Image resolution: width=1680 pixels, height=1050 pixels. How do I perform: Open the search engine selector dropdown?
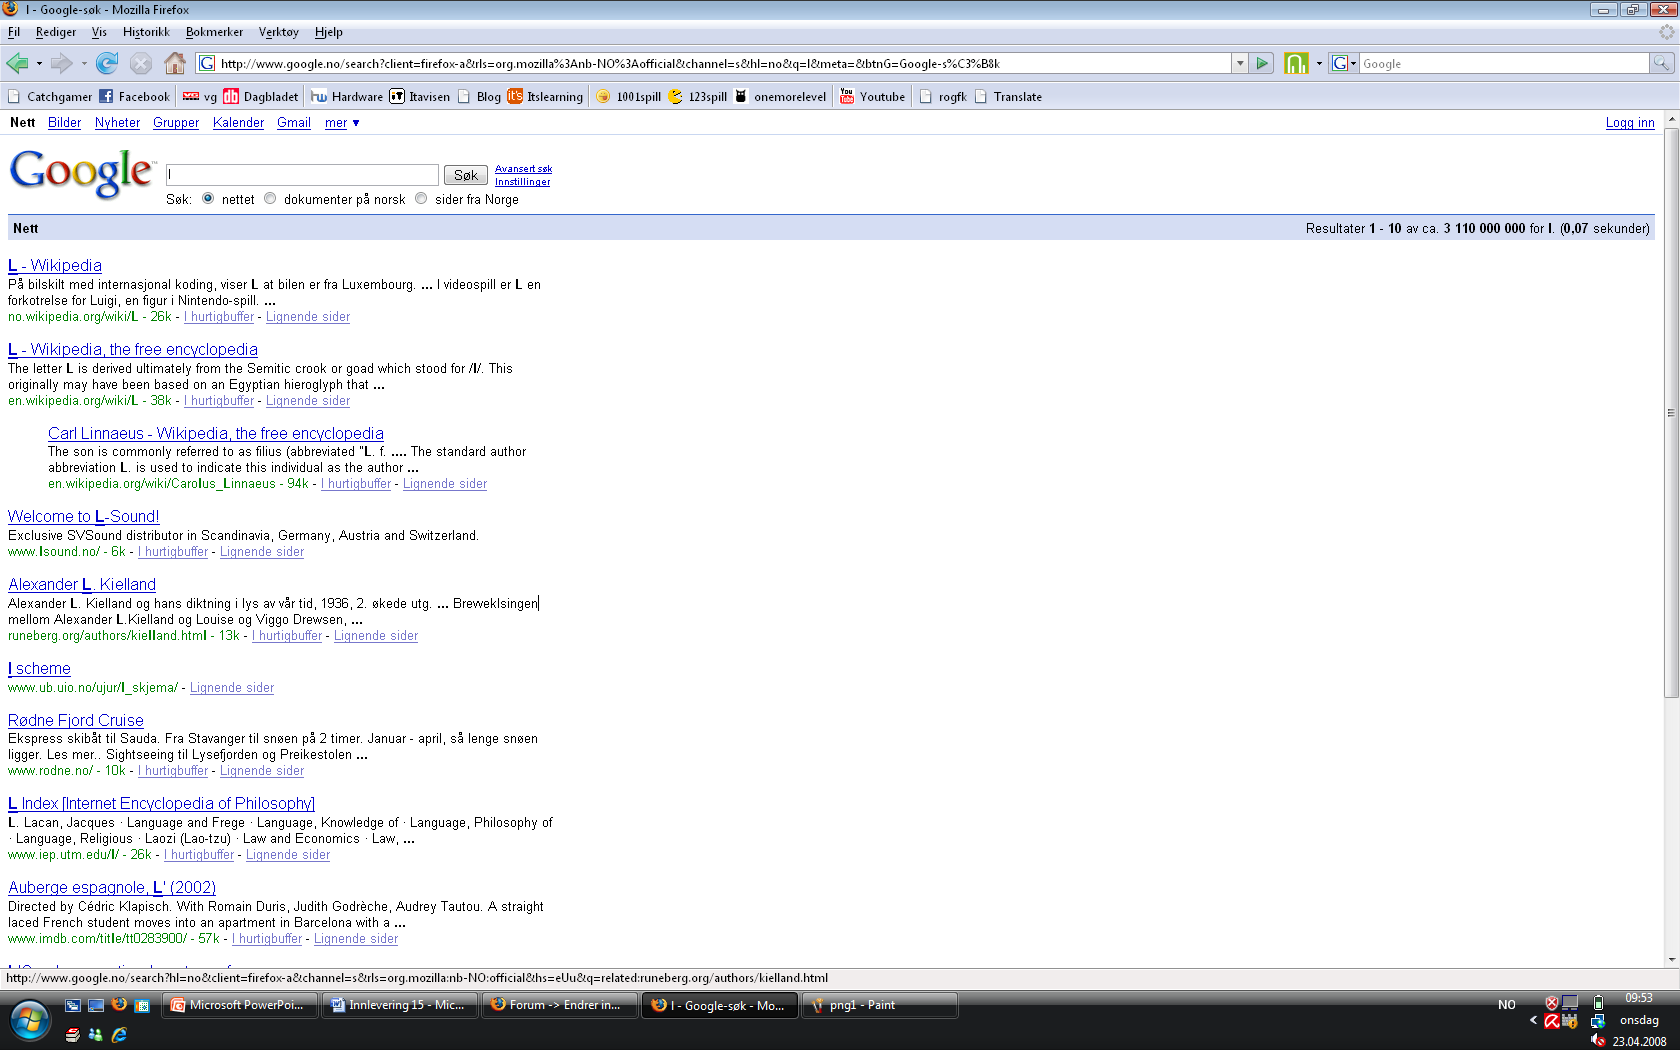[1345, 63]
